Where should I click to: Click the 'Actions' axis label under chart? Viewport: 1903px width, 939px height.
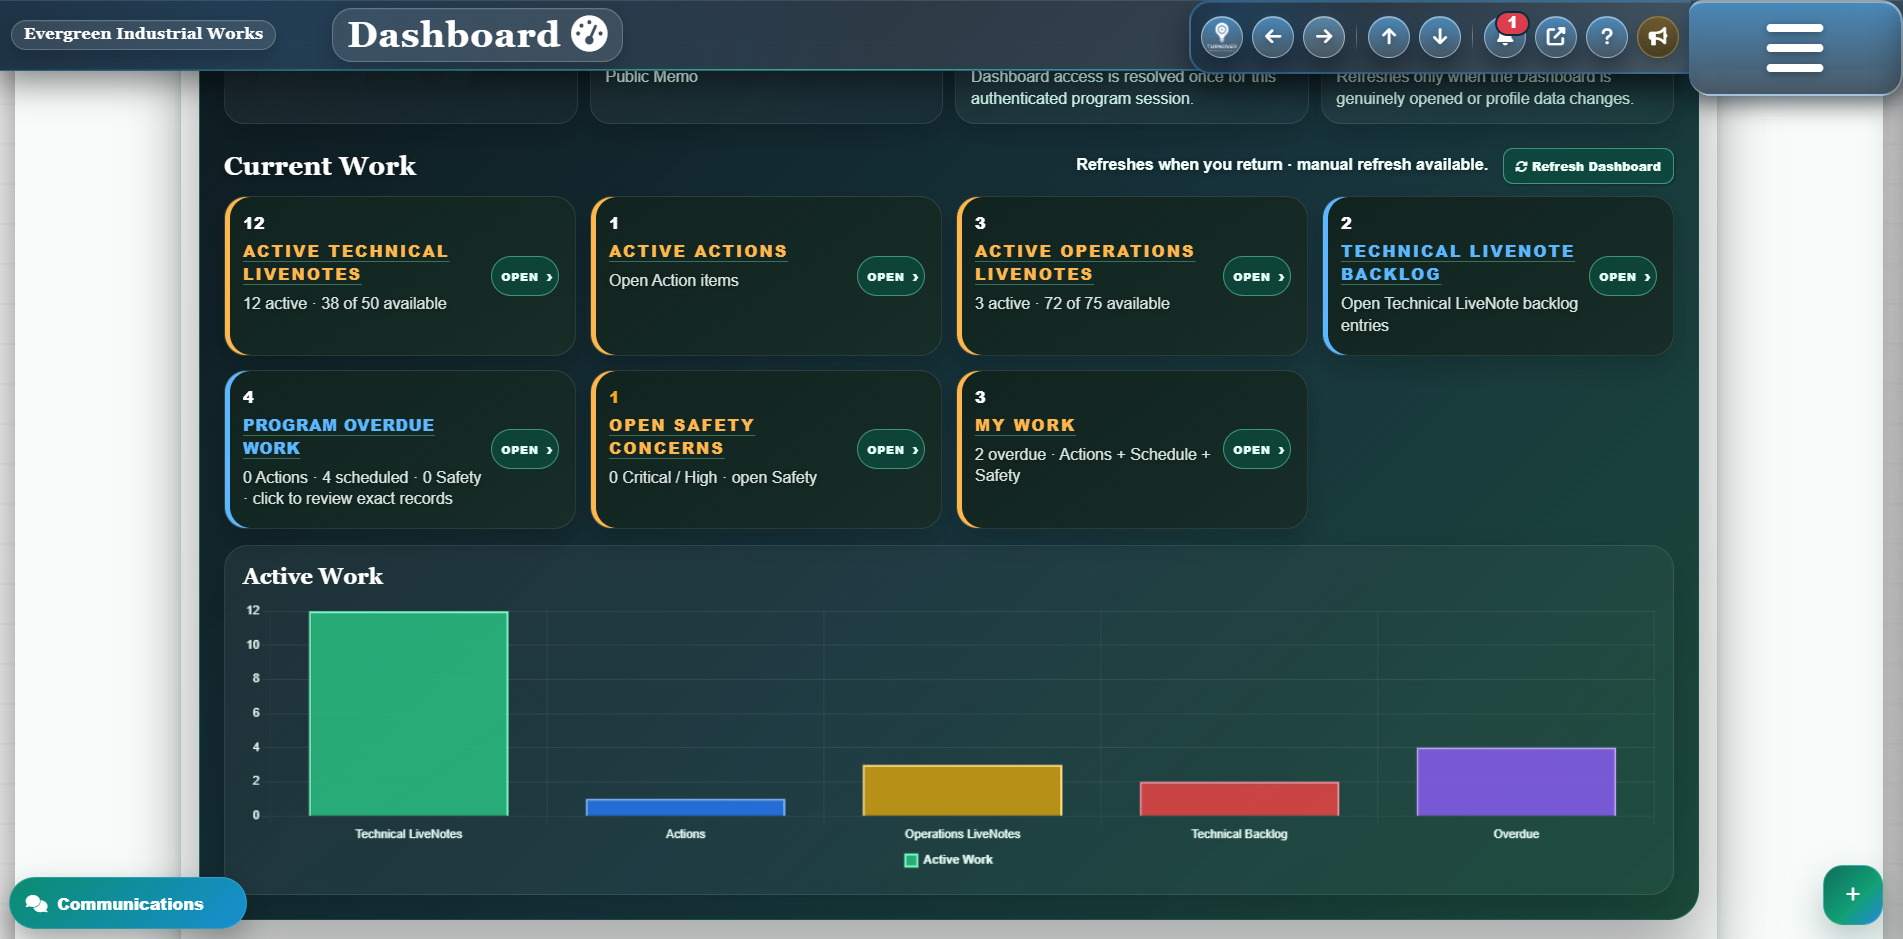[x=685, y=834]
